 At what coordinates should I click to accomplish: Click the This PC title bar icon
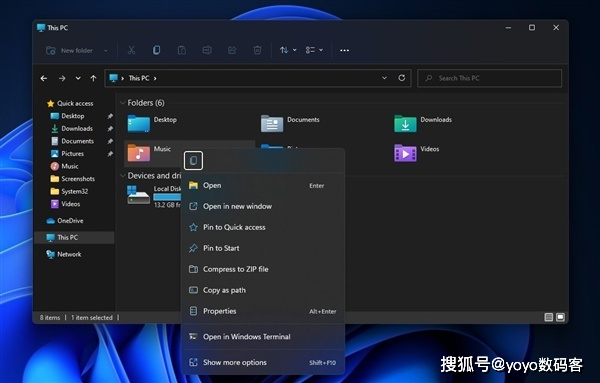coord(41,28)
